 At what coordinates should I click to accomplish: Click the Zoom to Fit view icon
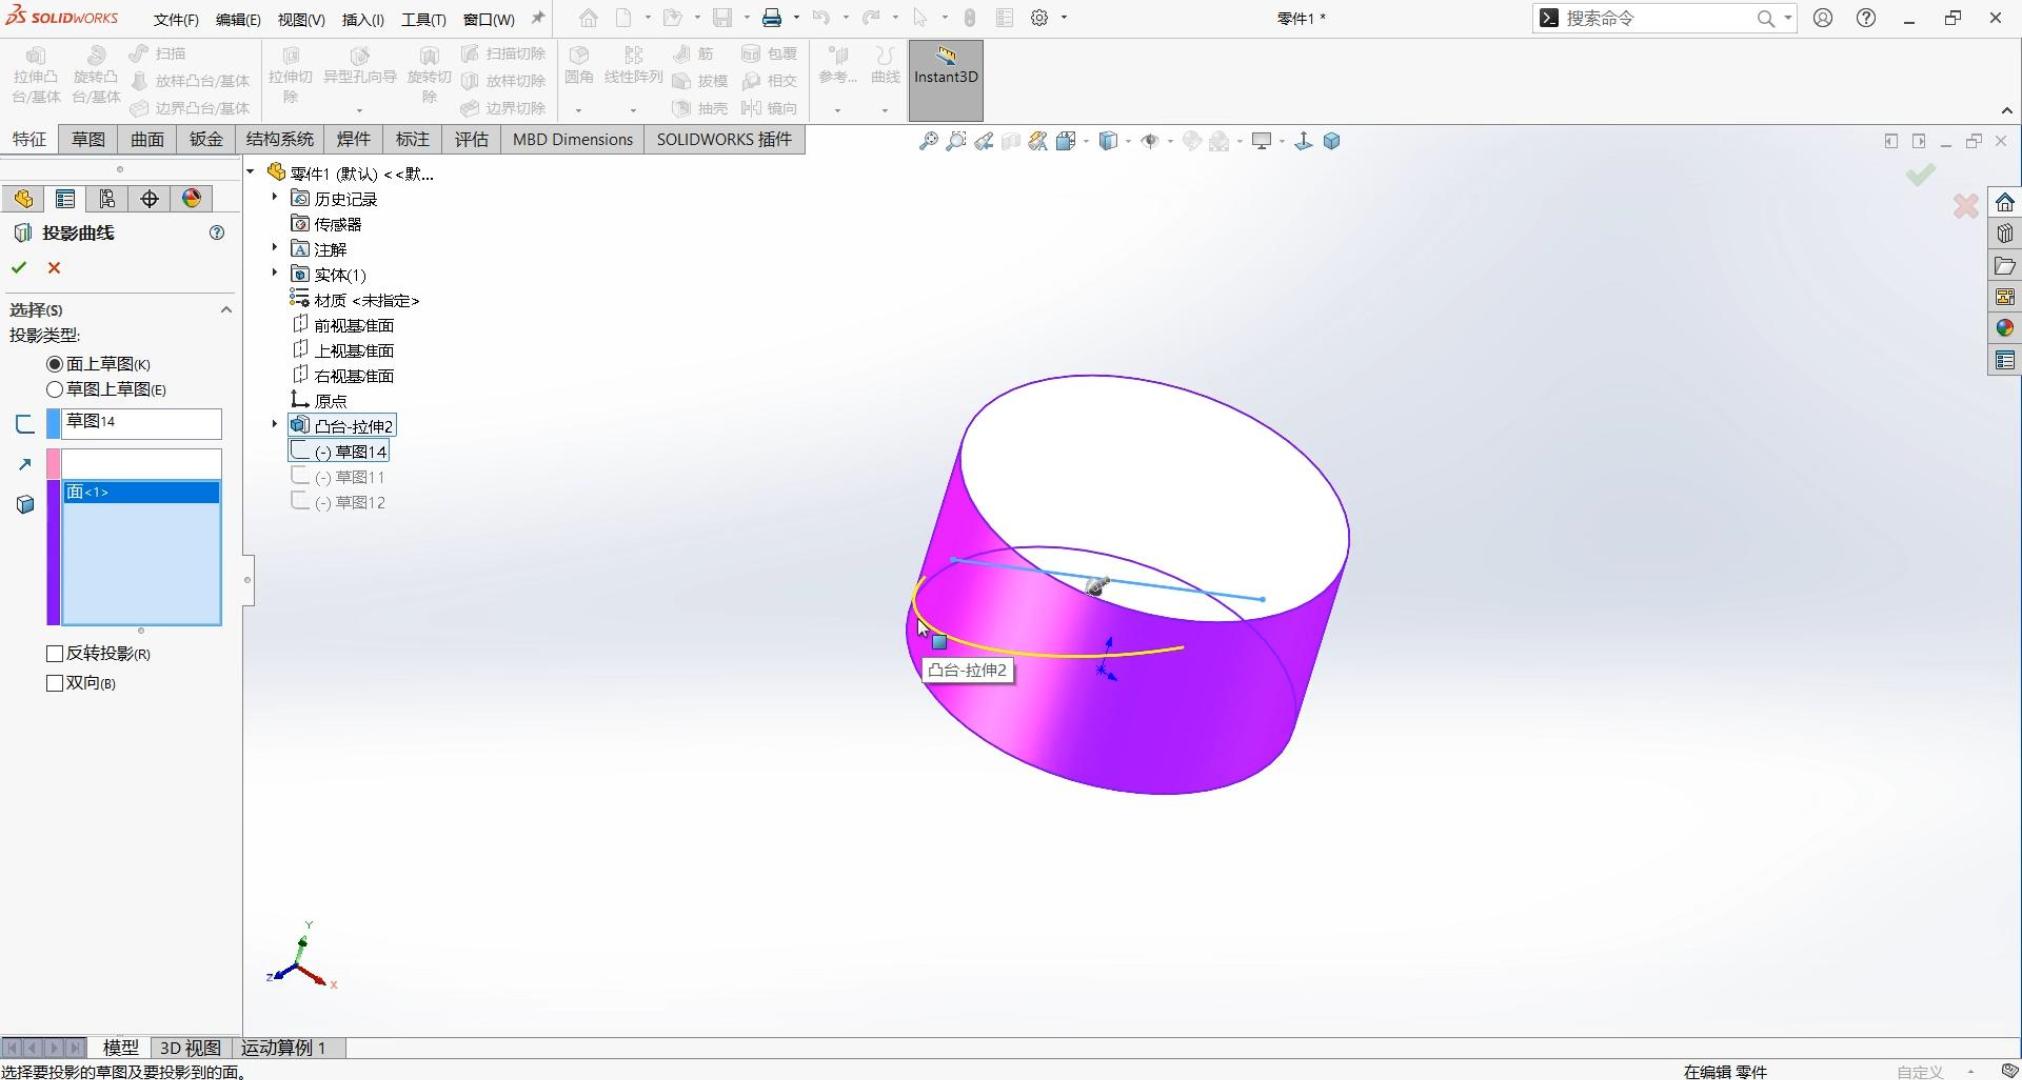click(x=928, y=141)
